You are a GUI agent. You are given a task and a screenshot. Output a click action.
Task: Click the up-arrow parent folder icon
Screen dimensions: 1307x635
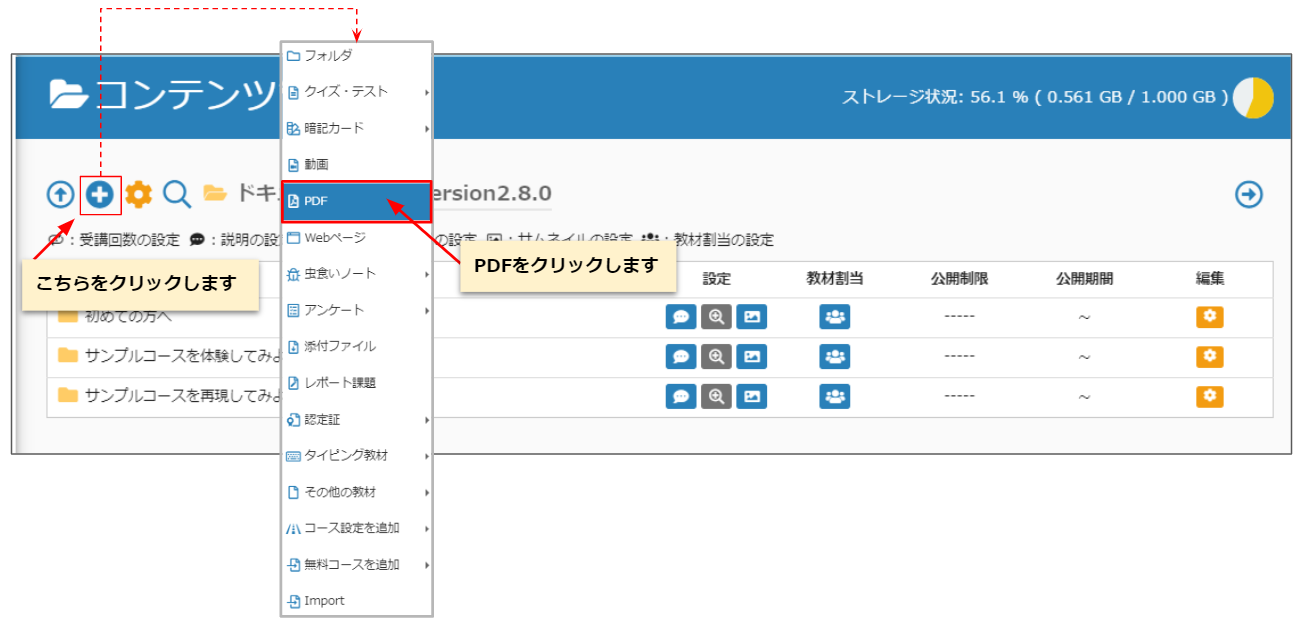[60, 194]
